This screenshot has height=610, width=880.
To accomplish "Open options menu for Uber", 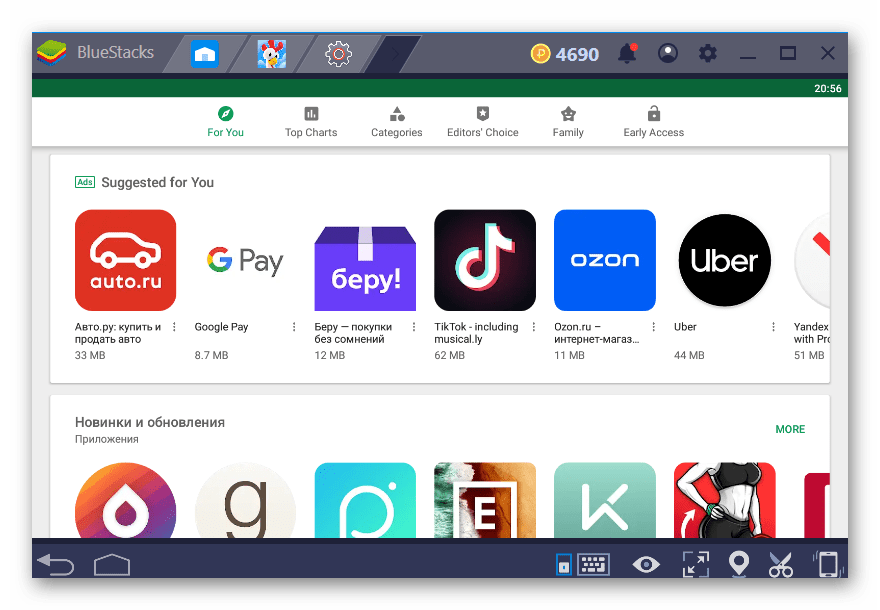I will click(773, 327).
